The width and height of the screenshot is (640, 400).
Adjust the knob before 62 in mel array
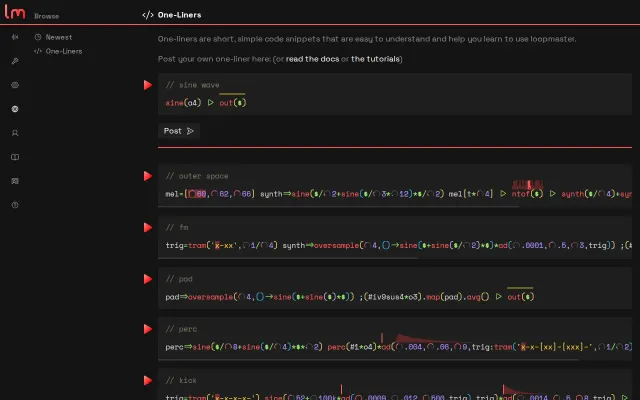[215, 194]
